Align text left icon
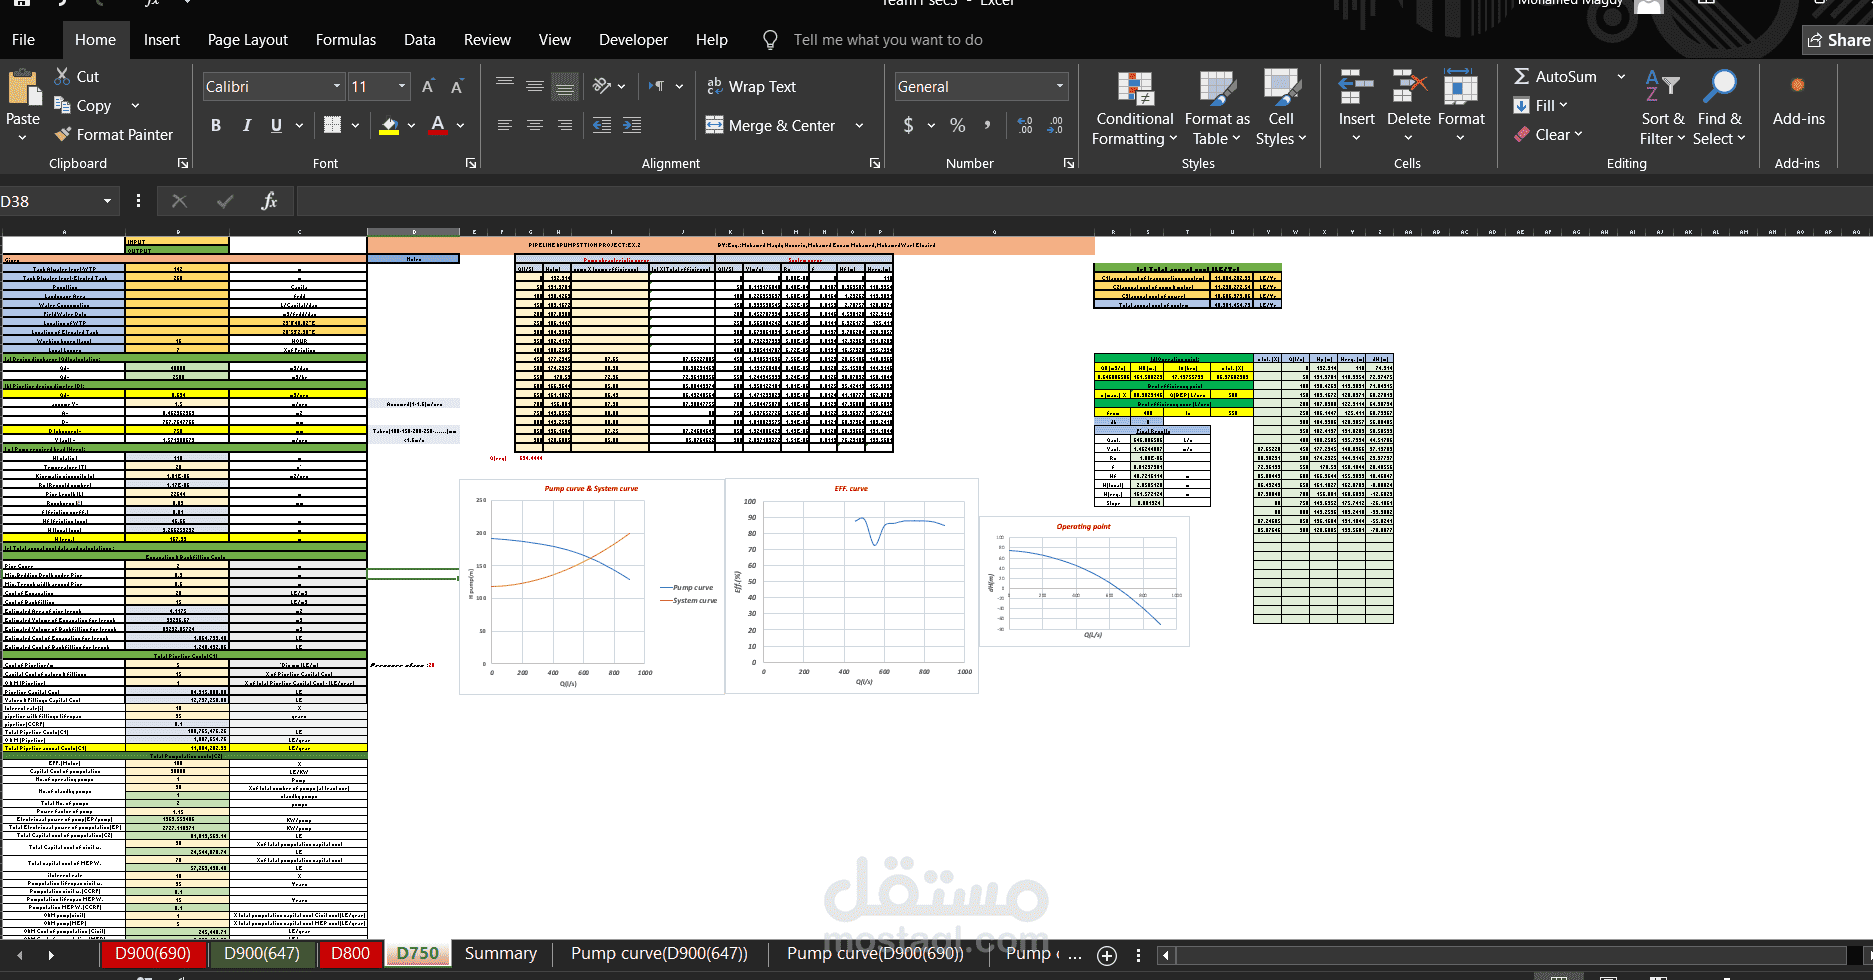The image size is (1873, 980). [505, 125]
